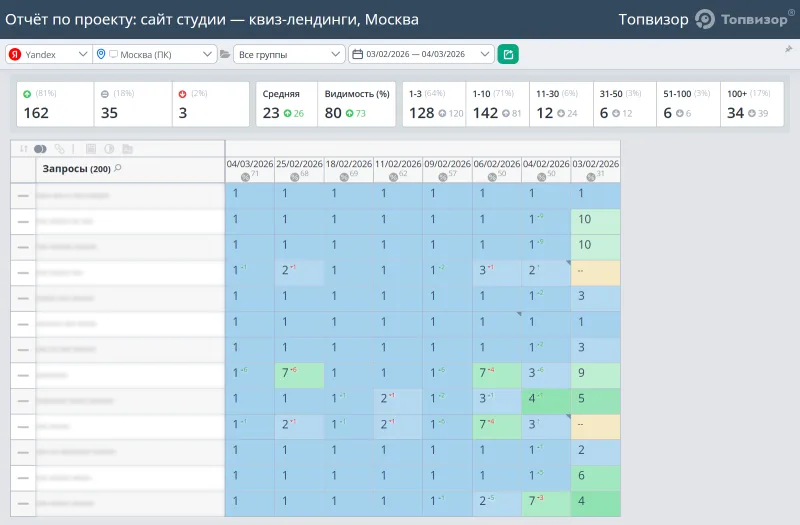Screen dimensions: 800x525
Task: Click the Средняя 23 summary card
Action: click(286, 104)
